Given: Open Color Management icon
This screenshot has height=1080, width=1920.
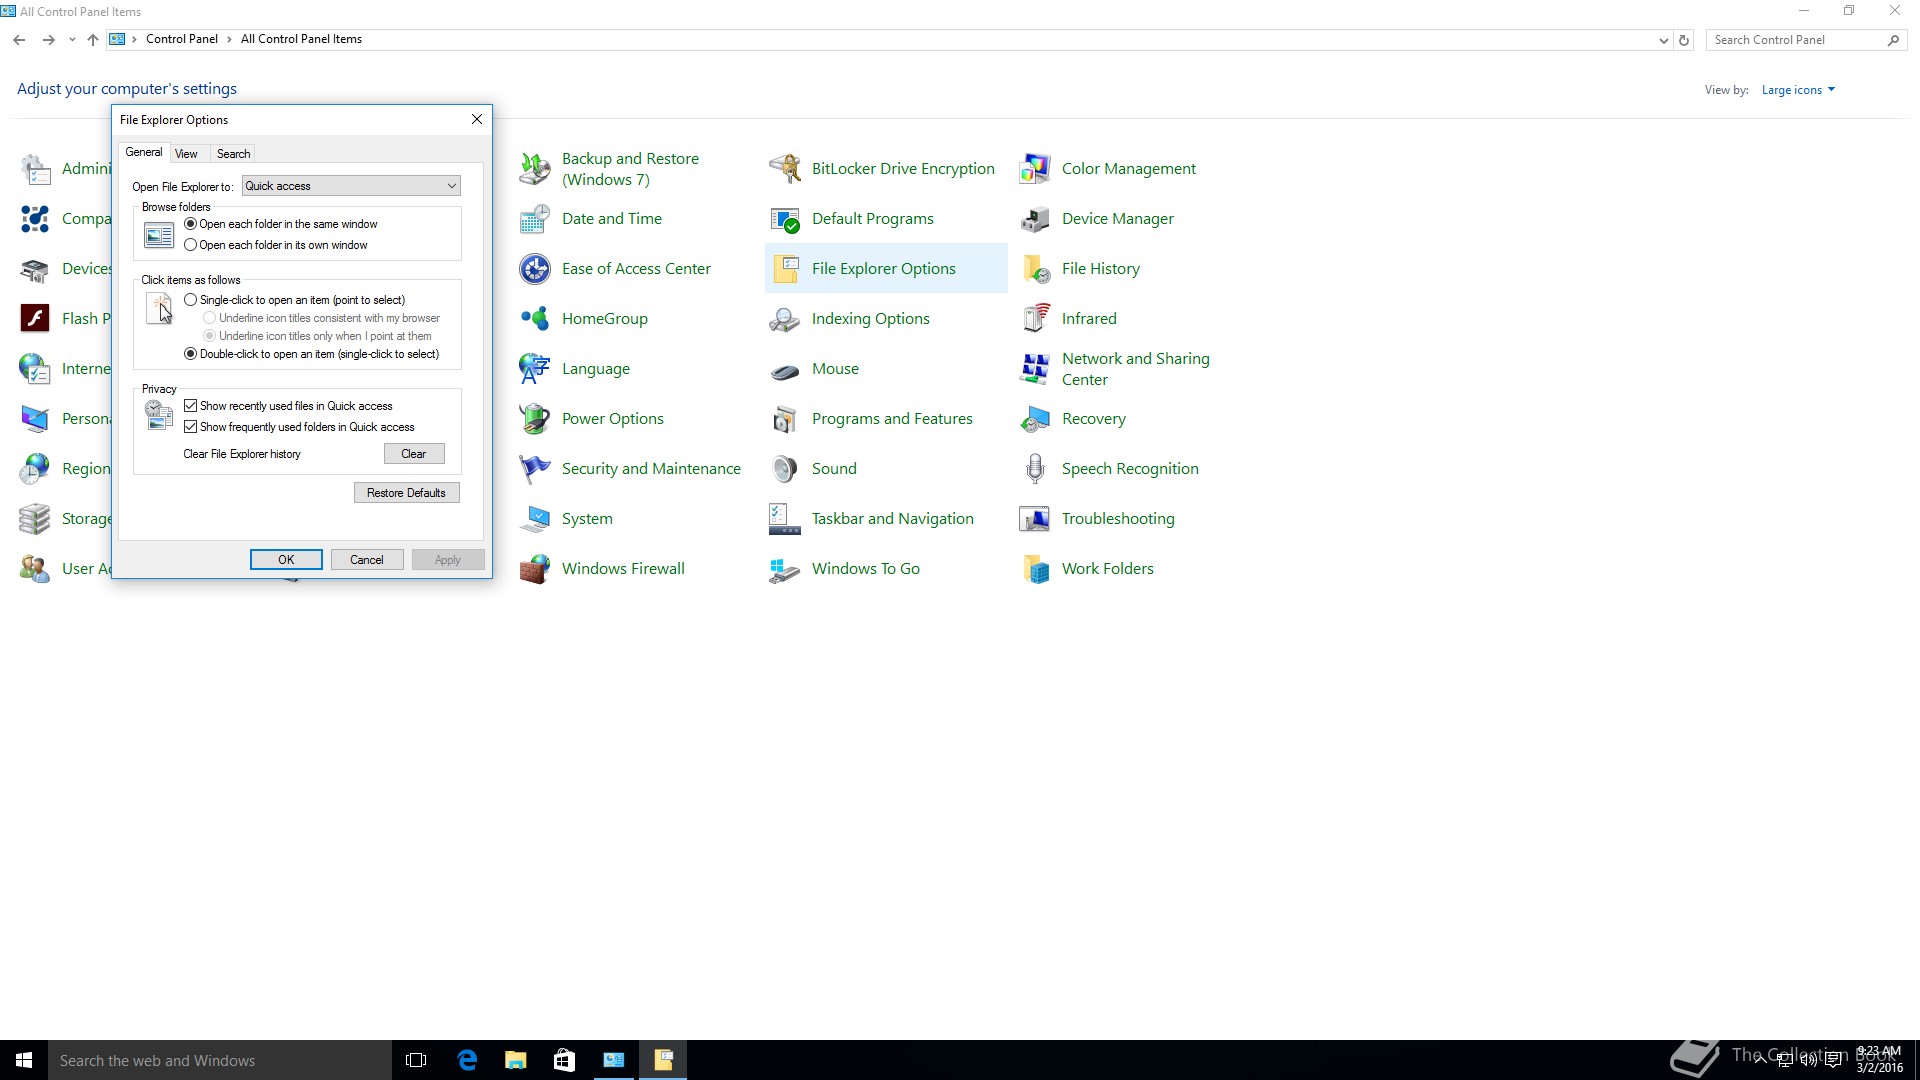Looking at the screenshot, I should 1035,169.
